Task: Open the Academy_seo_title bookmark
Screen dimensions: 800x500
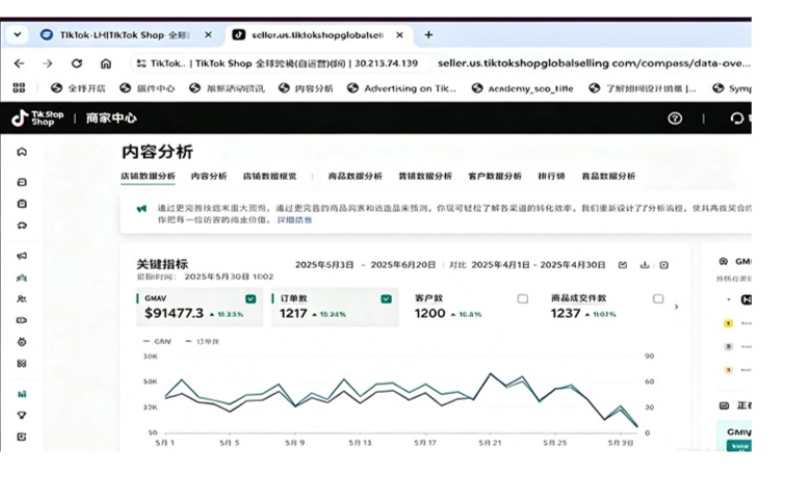Action: (522, 88)
